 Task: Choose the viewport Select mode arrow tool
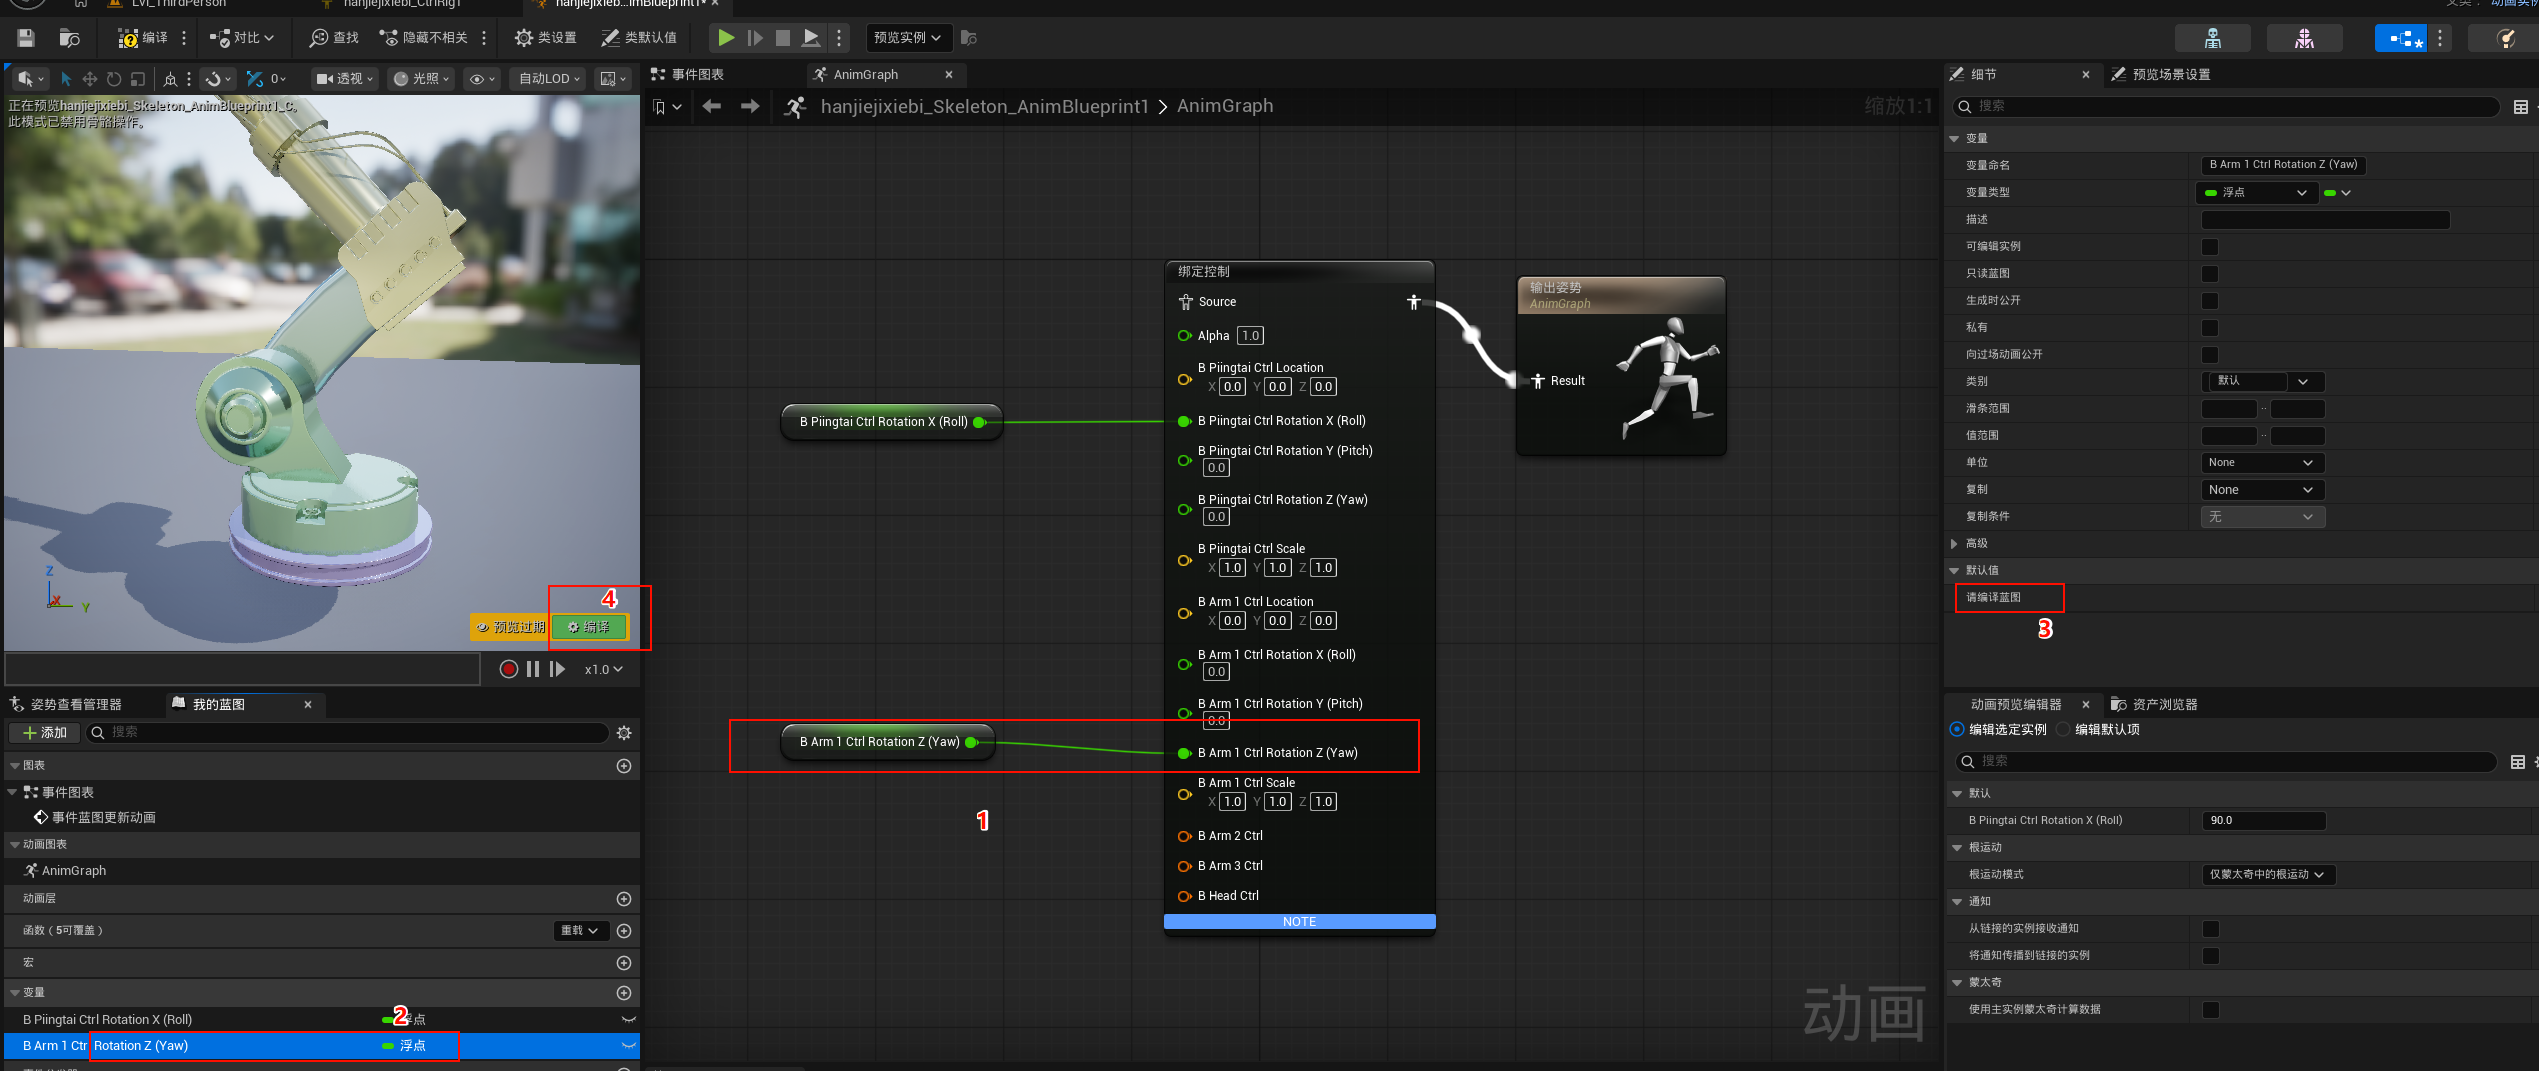[66, 79]
